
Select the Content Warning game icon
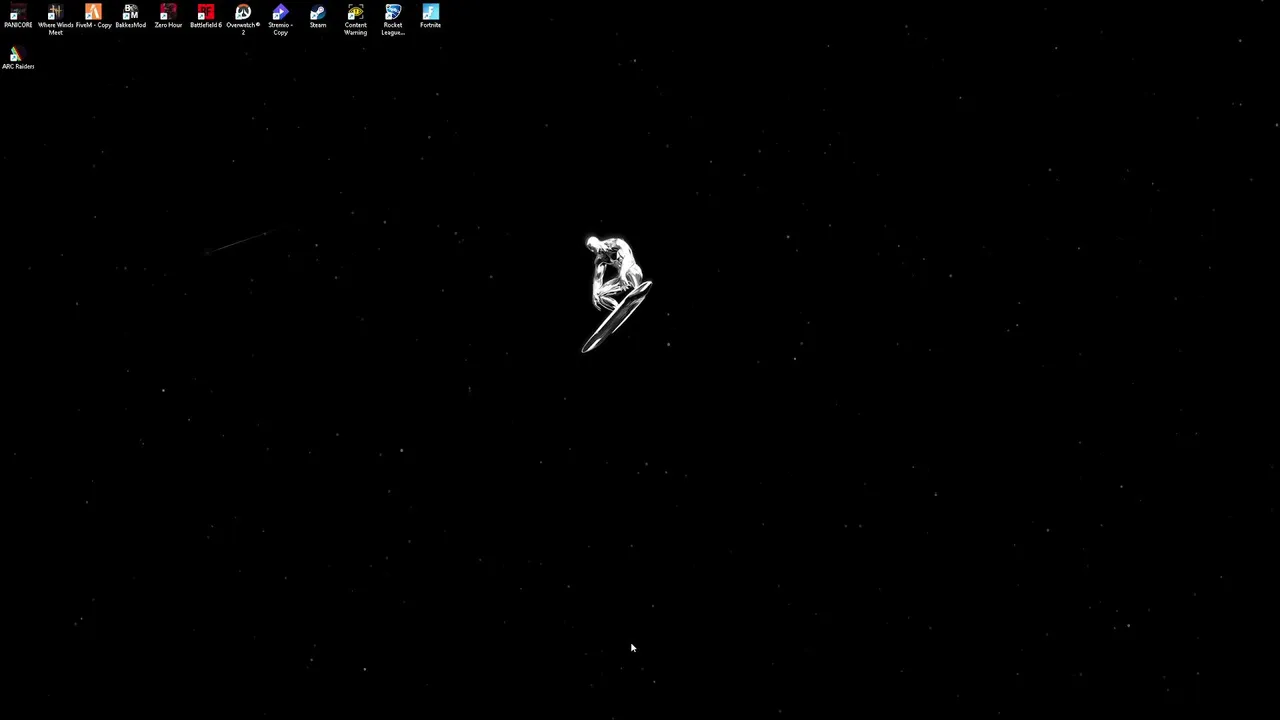[355, 19]
